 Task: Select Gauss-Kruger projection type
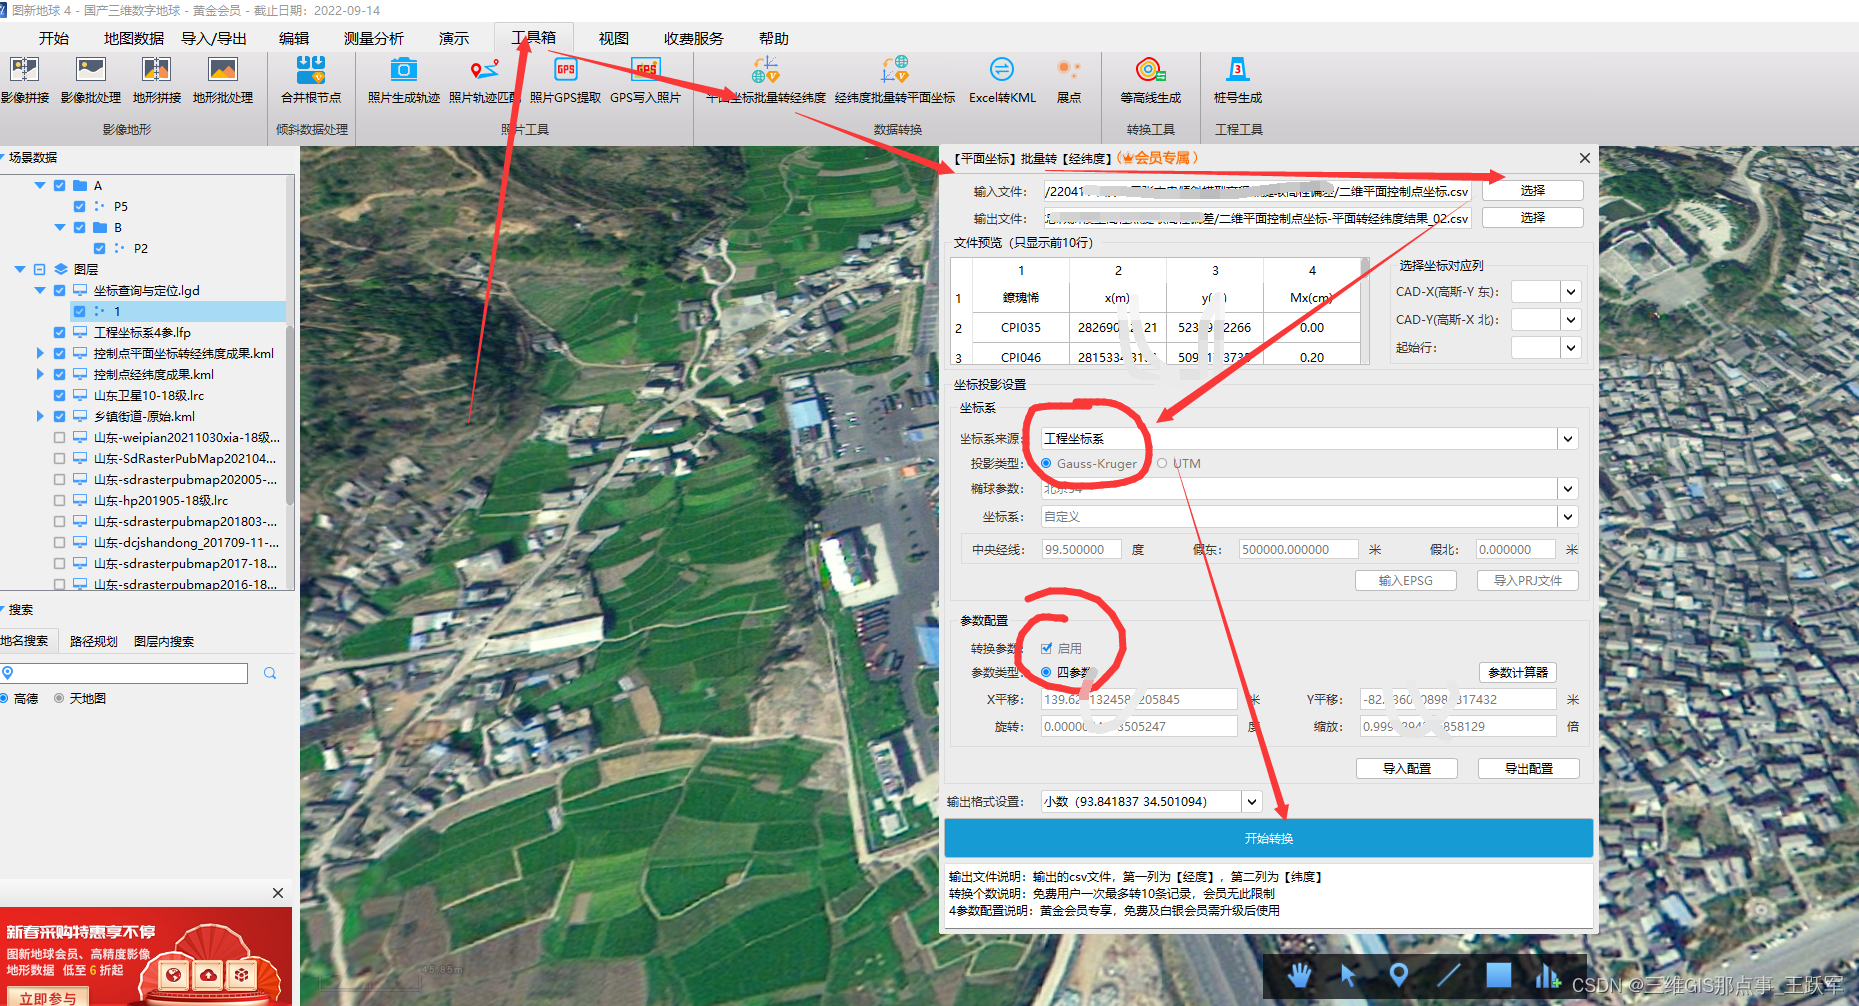(1046, 463)
